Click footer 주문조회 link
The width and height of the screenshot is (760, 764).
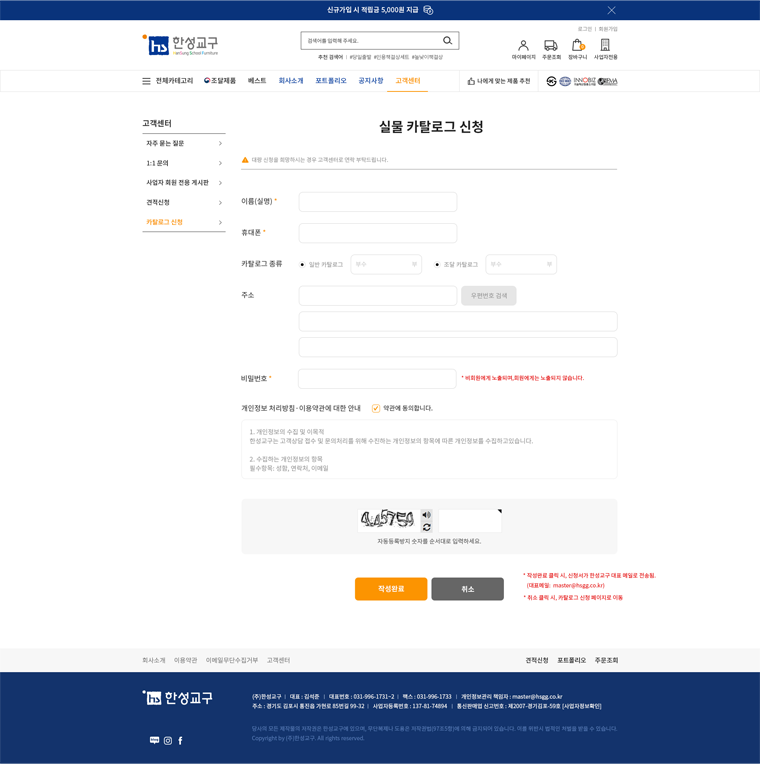pos(606,660)
